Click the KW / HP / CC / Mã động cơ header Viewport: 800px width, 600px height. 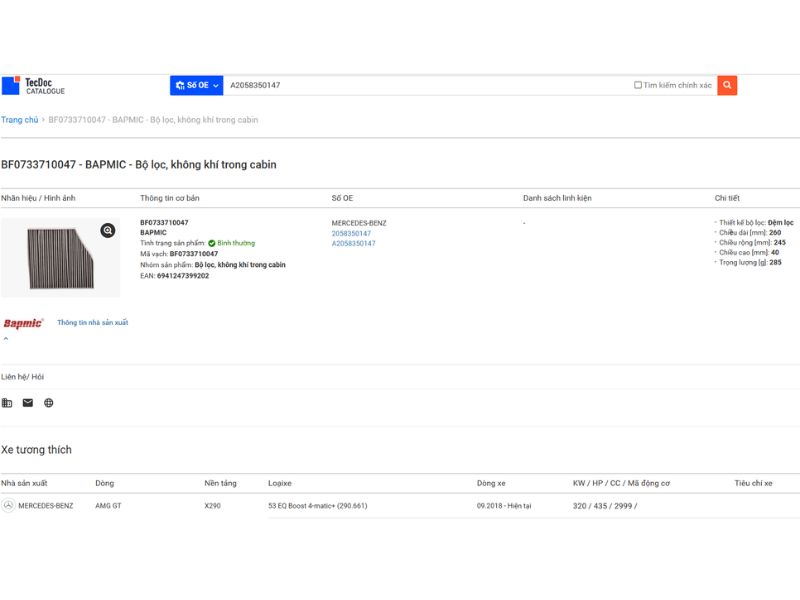point(621,483)
